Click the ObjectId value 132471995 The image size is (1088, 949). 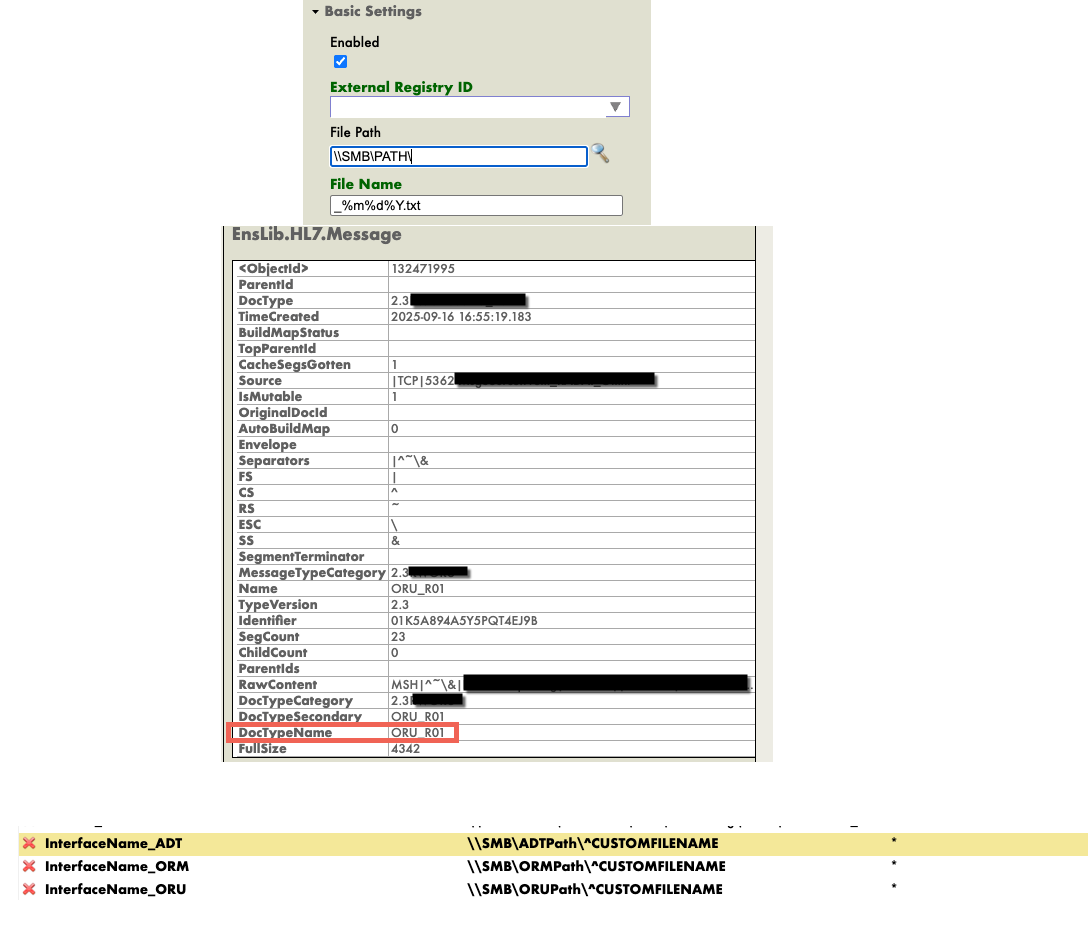click(425, 269)
